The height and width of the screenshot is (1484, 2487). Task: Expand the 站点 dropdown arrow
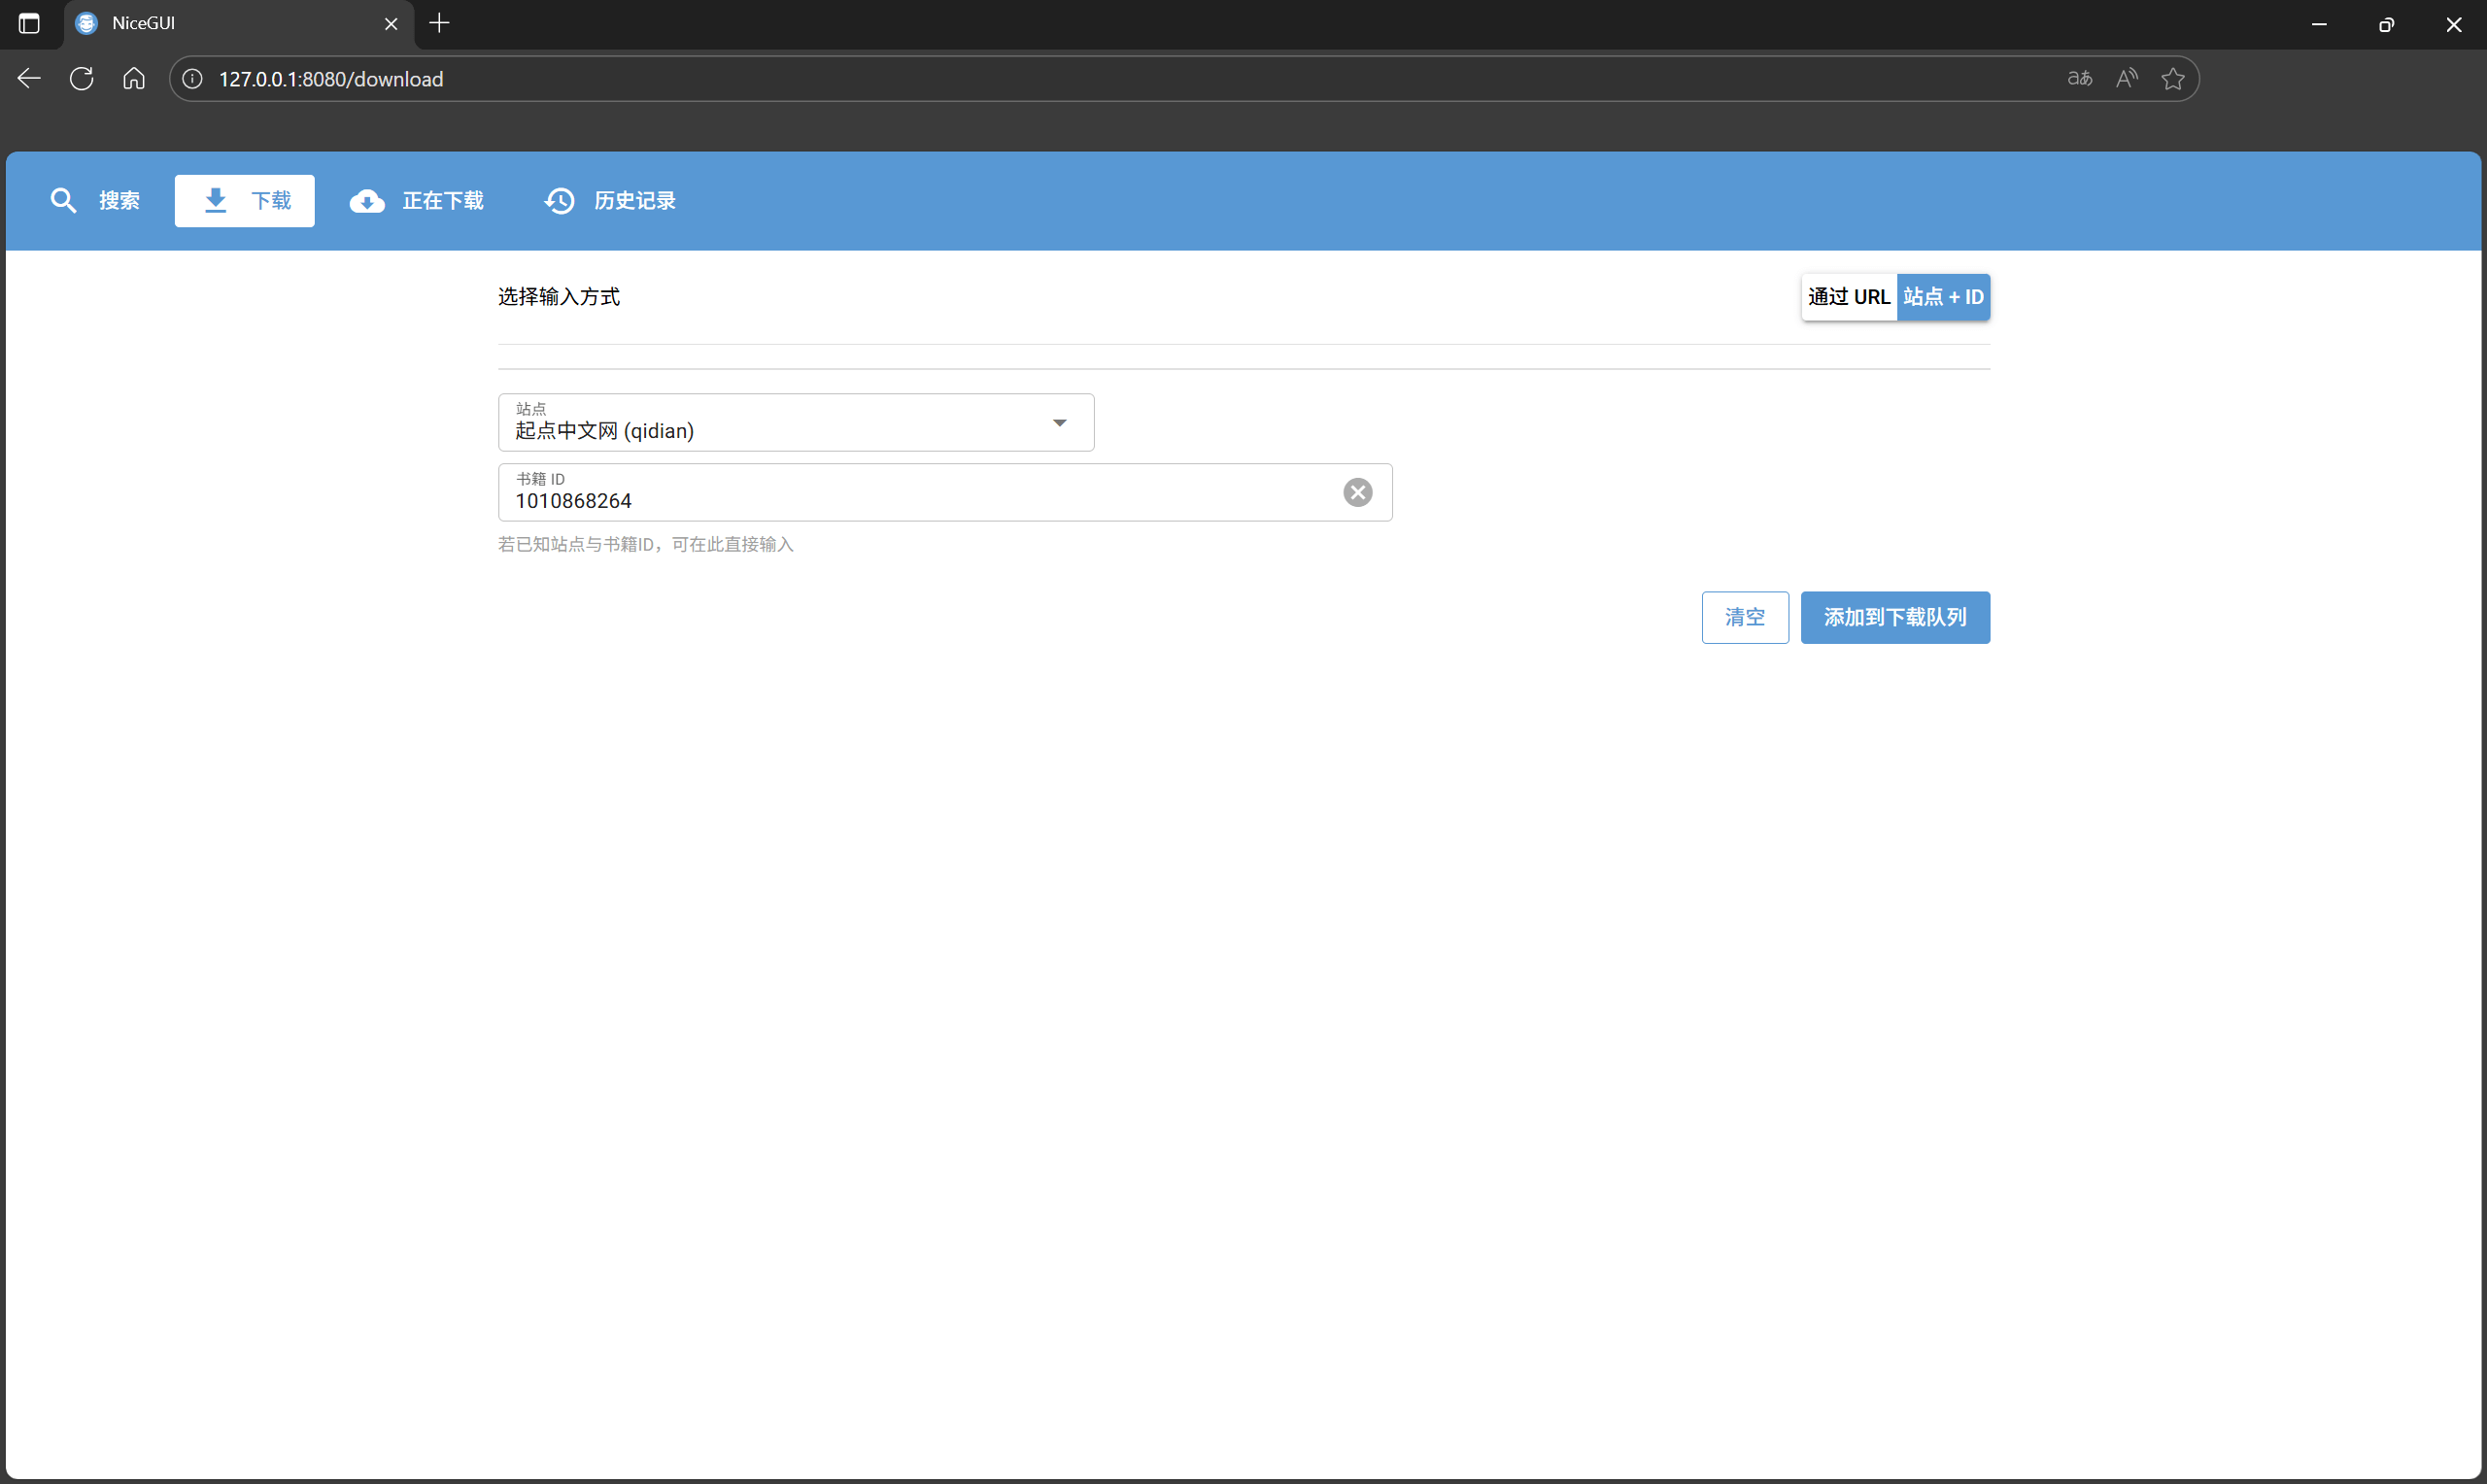pos(1059,423)
